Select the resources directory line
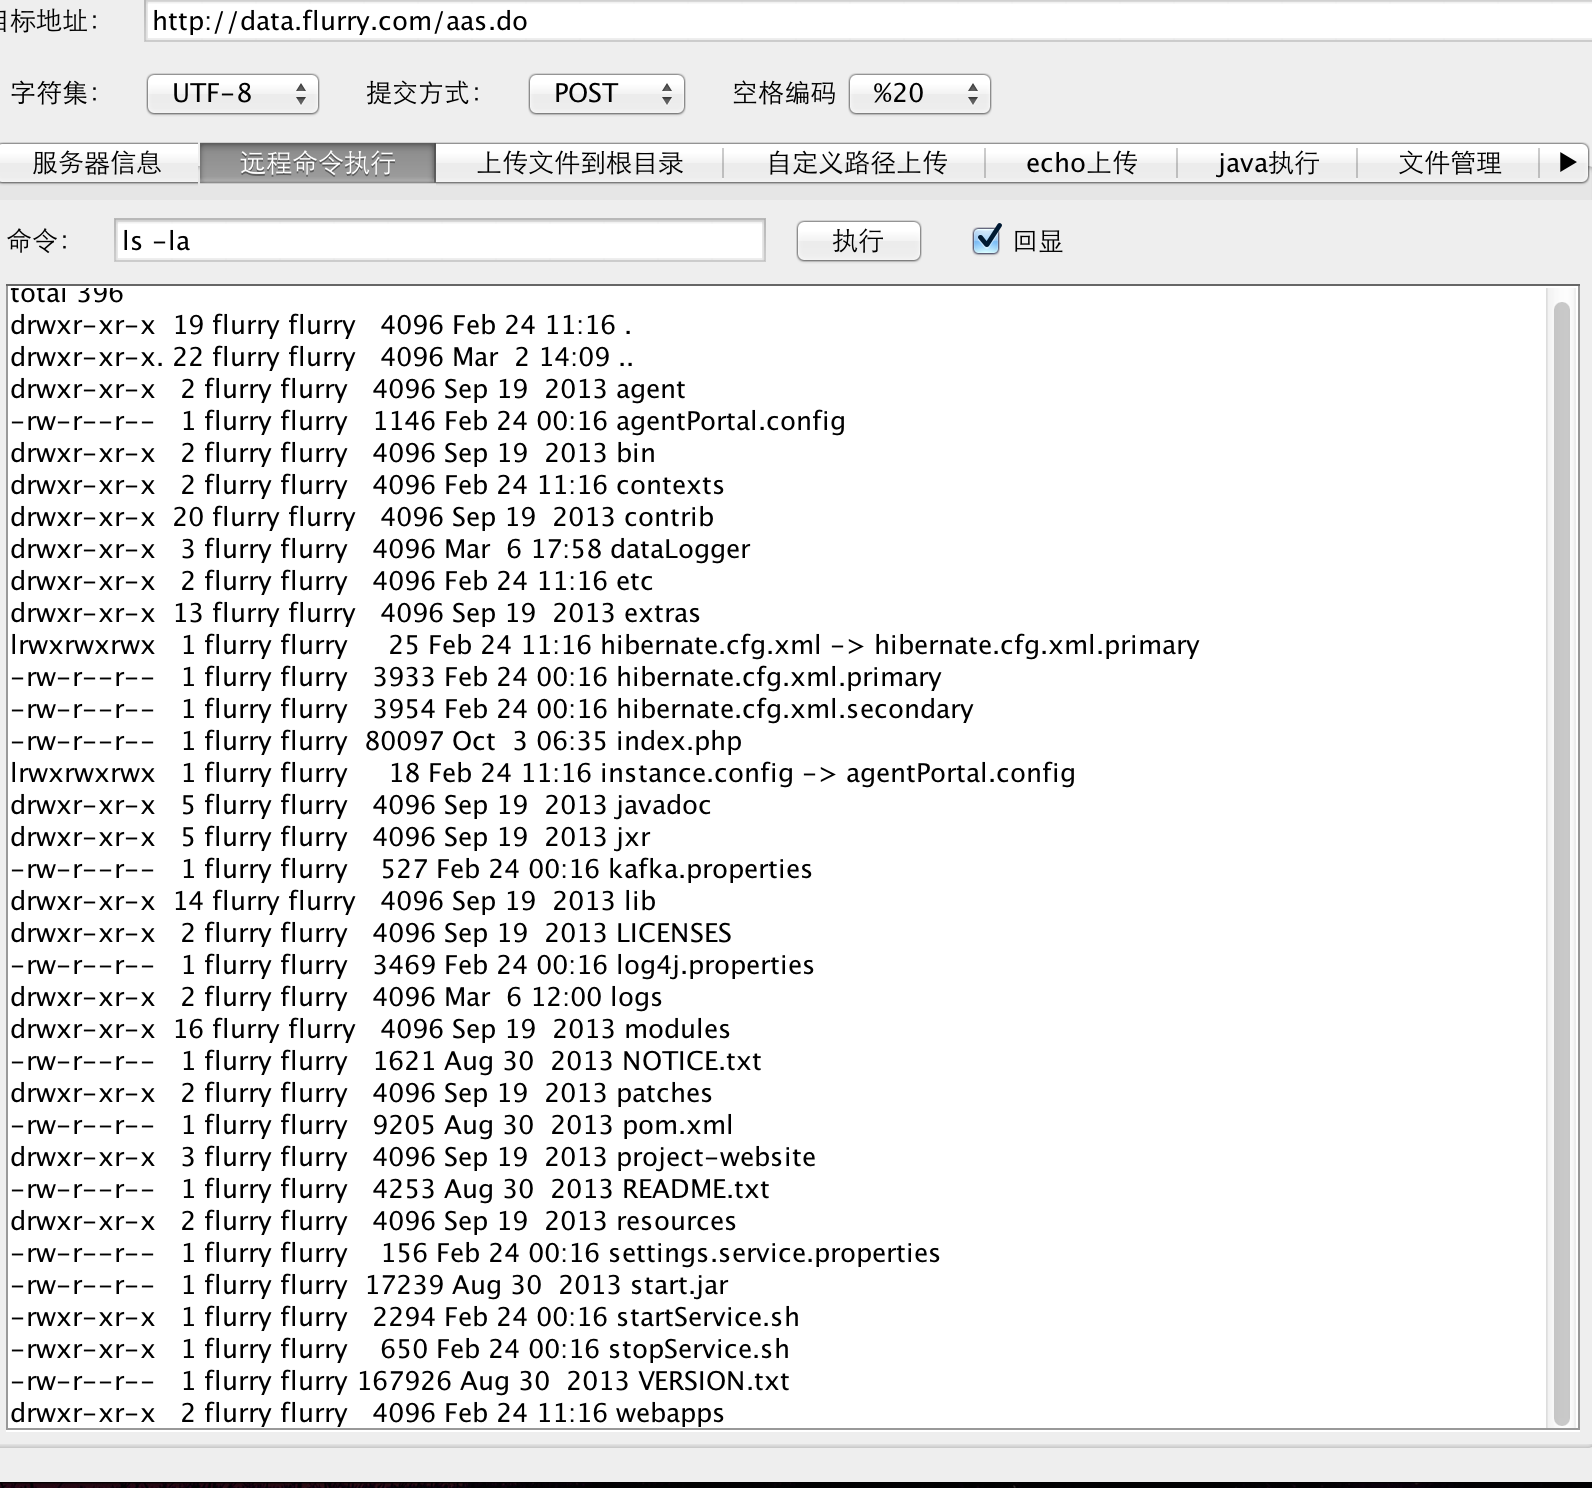 tap(373, 1221)
